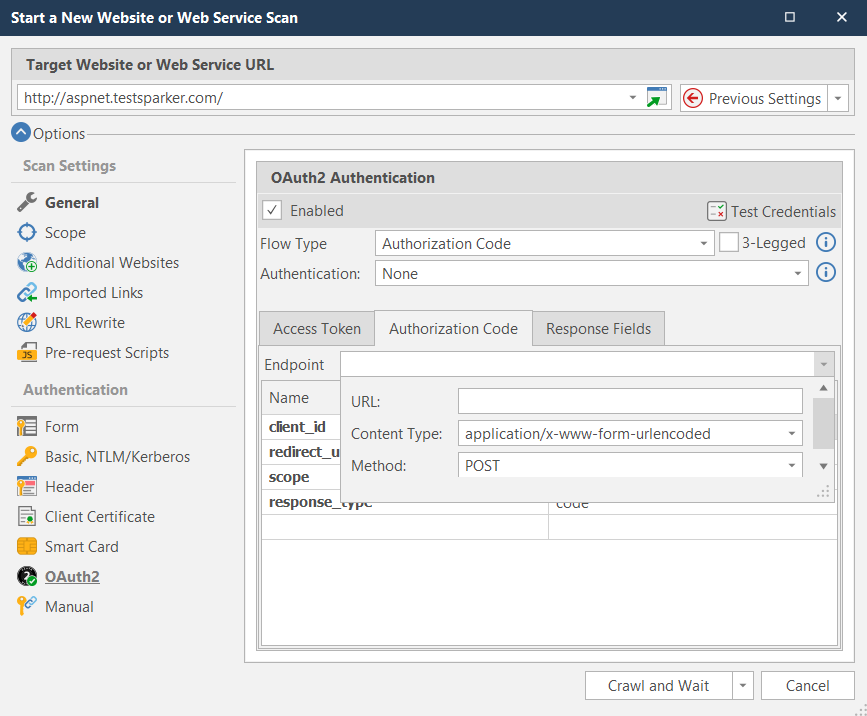Collapse the Options section

click(x=21, y=133)
